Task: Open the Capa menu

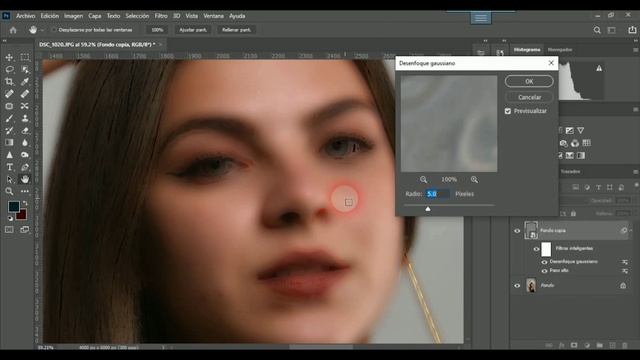Action: 95,16
